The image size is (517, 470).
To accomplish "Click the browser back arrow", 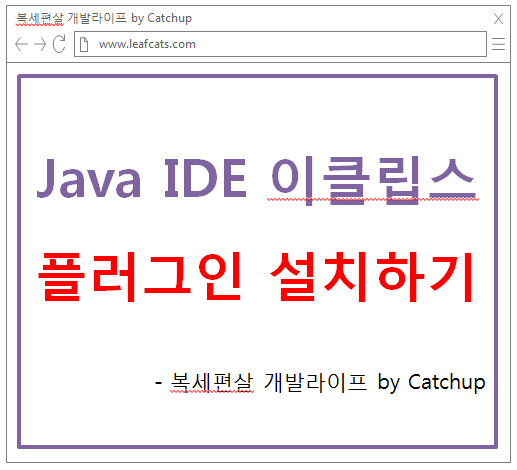I will (21, 44).
